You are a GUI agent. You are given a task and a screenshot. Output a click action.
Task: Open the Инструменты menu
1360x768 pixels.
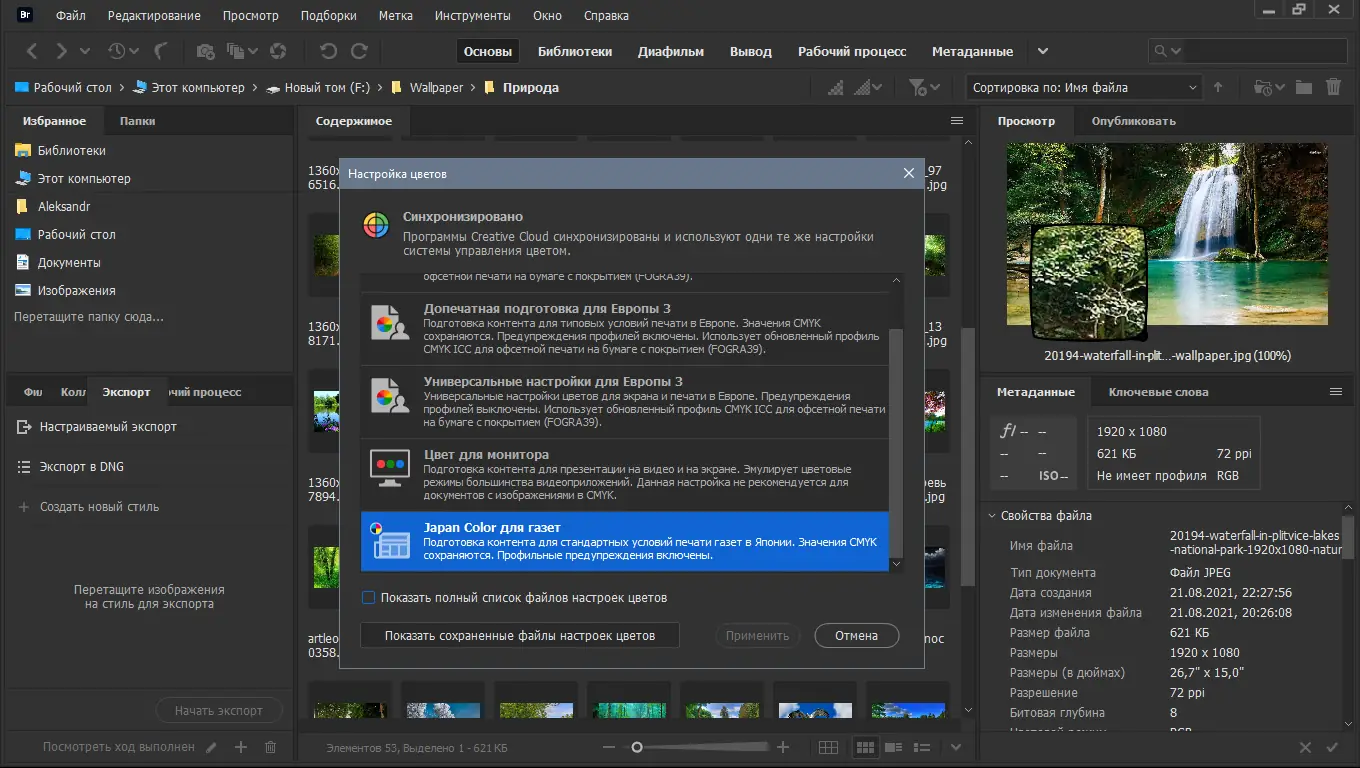(472, 15)
